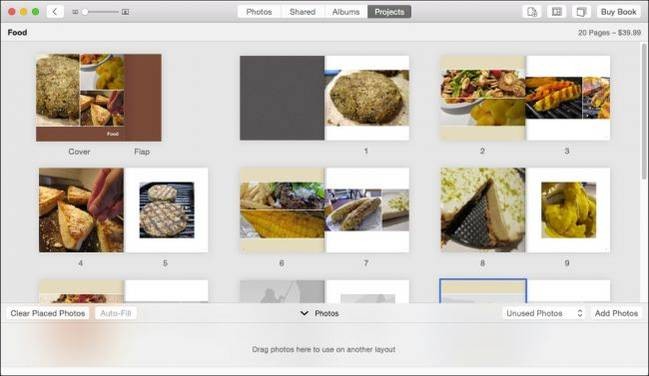Click the Auto-Fill button
Screen dimensions: 649x376
click(x=116, y=313)
